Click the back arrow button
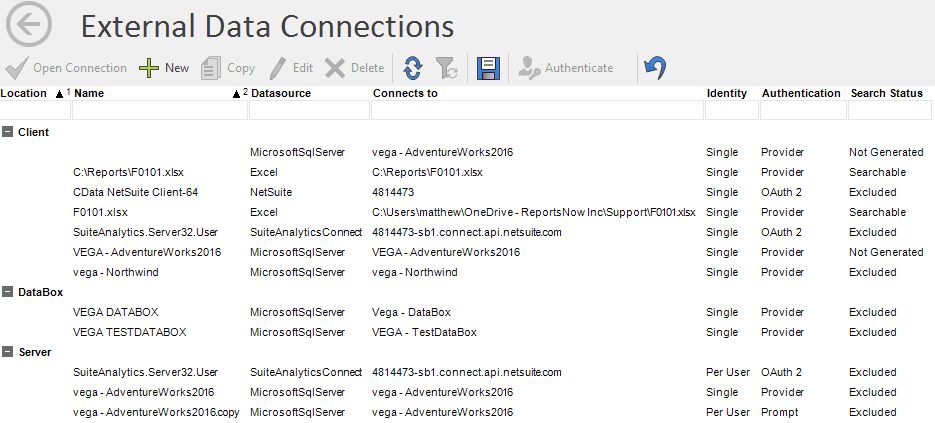935x423 pixels. pos(28,27)
